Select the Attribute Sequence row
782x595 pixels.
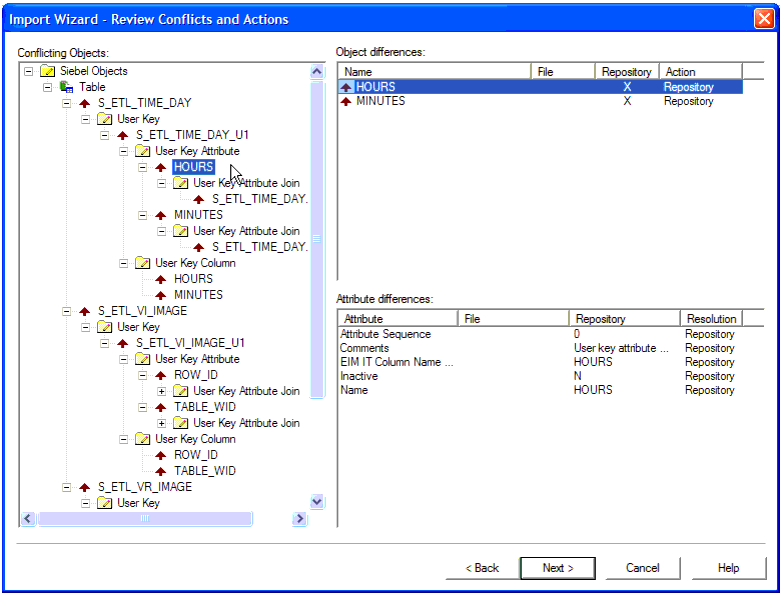[x=540, y=334]
